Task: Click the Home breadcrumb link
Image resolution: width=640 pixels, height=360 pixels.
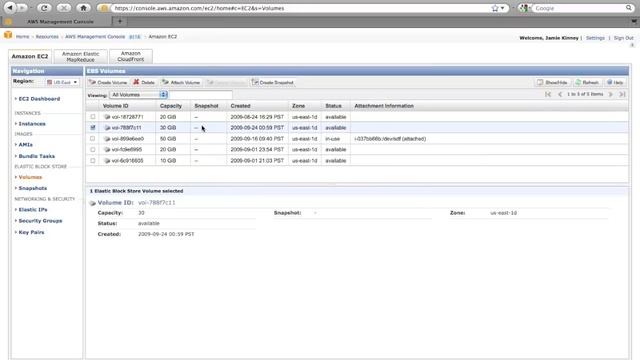Action: pyautogui.click(x=22, y=37)
